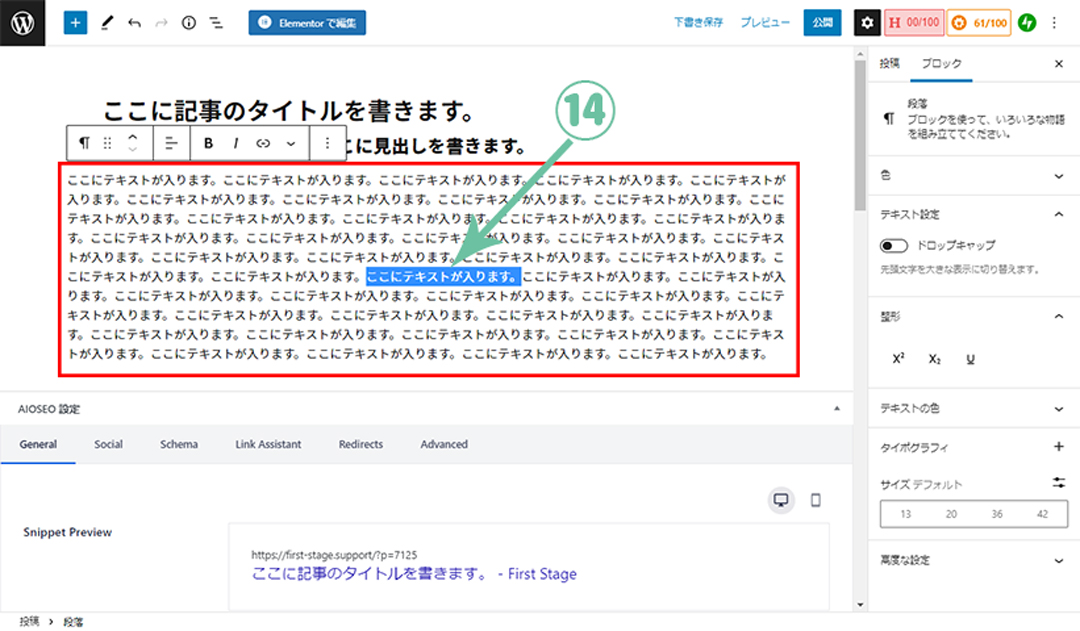
Task: Switch to the Schema tab
Action: [179, 444]
